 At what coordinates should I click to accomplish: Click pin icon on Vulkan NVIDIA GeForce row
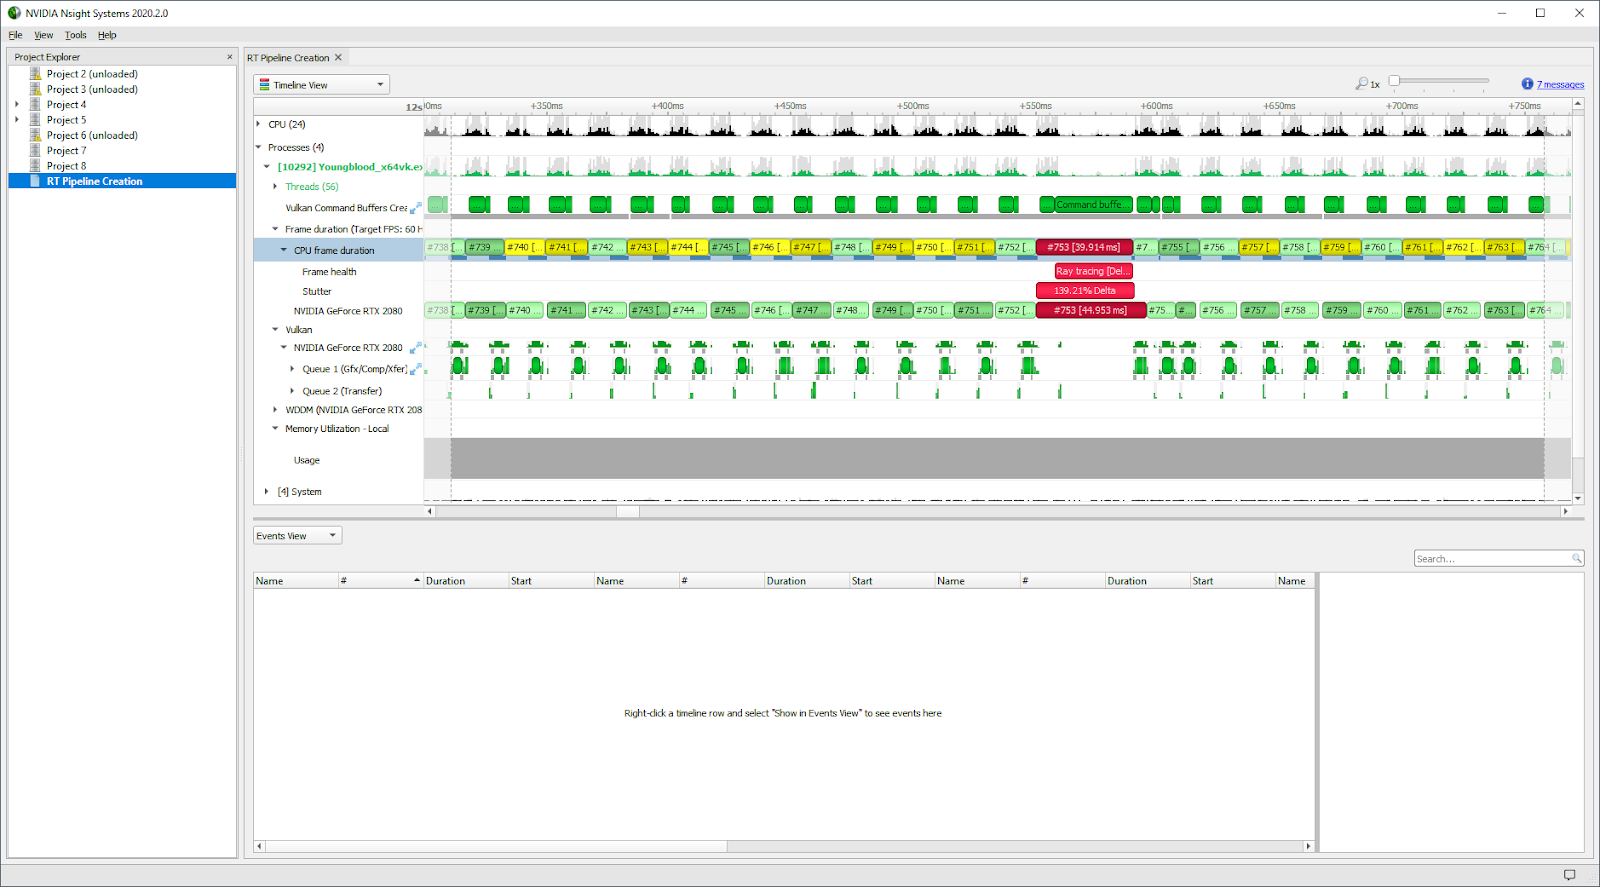tap(415, 348)
